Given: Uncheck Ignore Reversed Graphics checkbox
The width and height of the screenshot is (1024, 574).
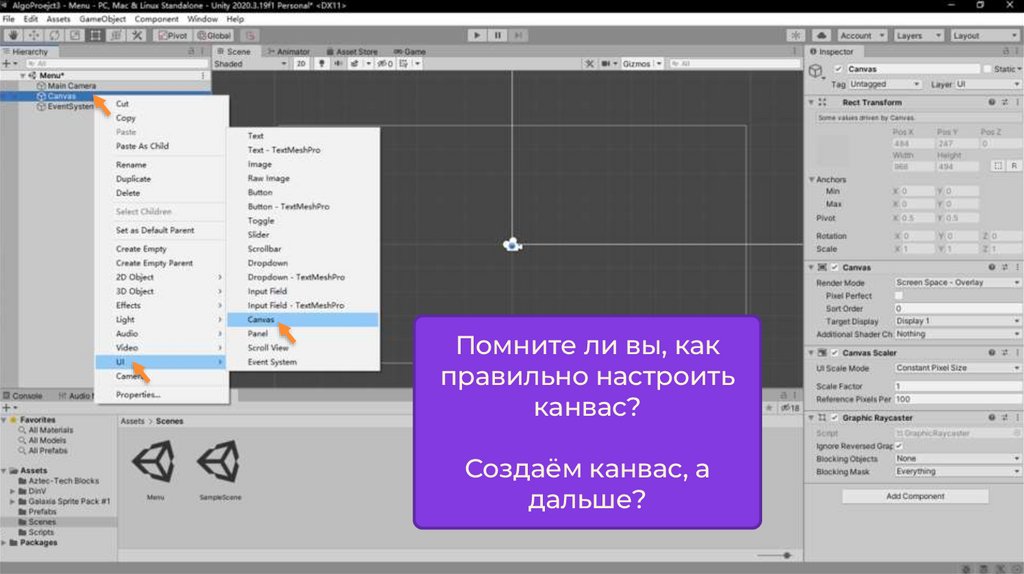Looking at the screenshot, I should coord(898,446).
